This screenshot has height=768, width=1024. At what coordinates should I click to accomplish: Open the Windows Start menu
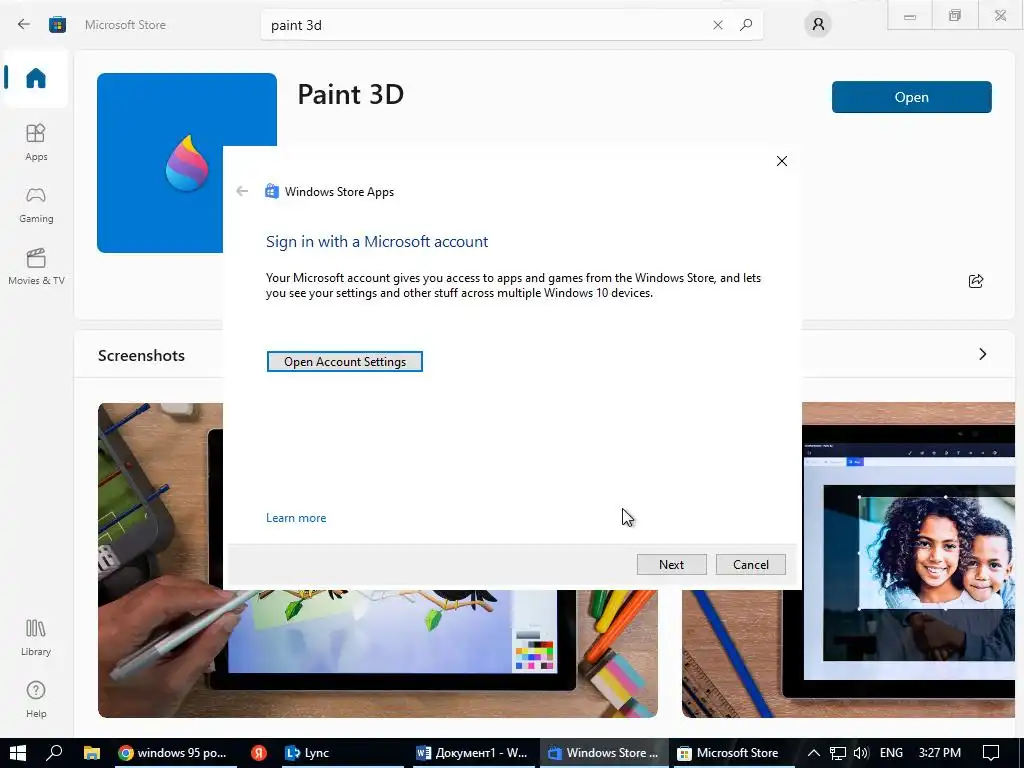pyautogui.click(x=18, y=753)
